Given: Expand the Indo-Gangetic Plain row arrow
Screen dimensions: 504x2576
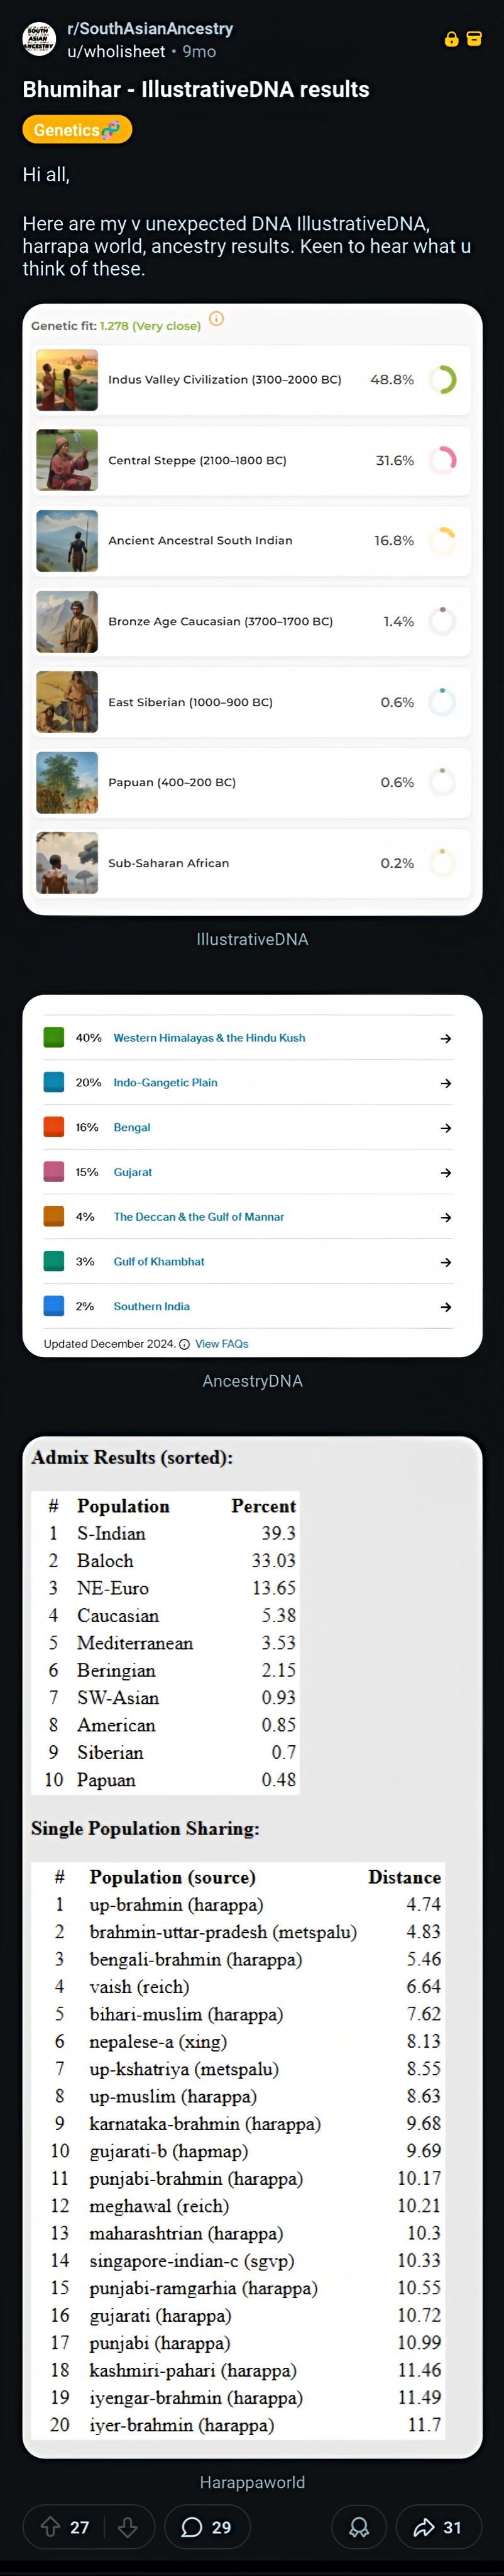Looking at the screenshot, I should 446,1083.
